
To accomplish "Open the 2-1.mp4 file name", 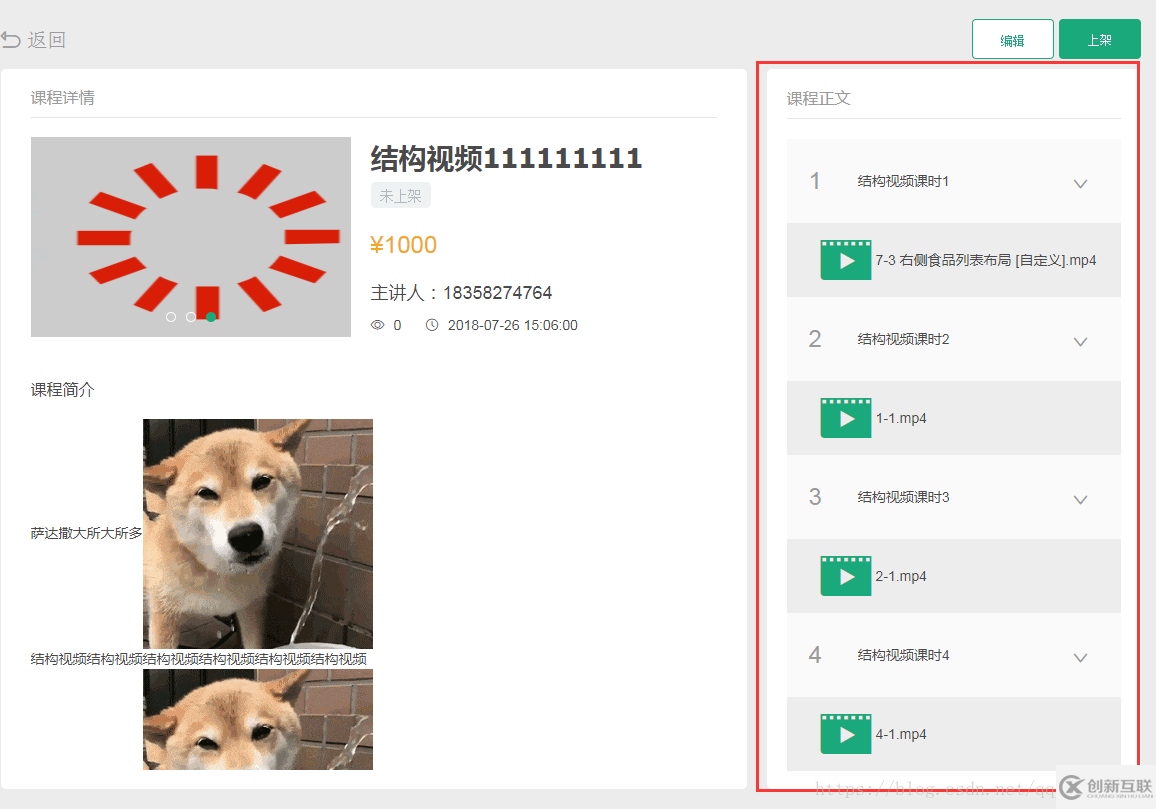I will tap(901, 576).
